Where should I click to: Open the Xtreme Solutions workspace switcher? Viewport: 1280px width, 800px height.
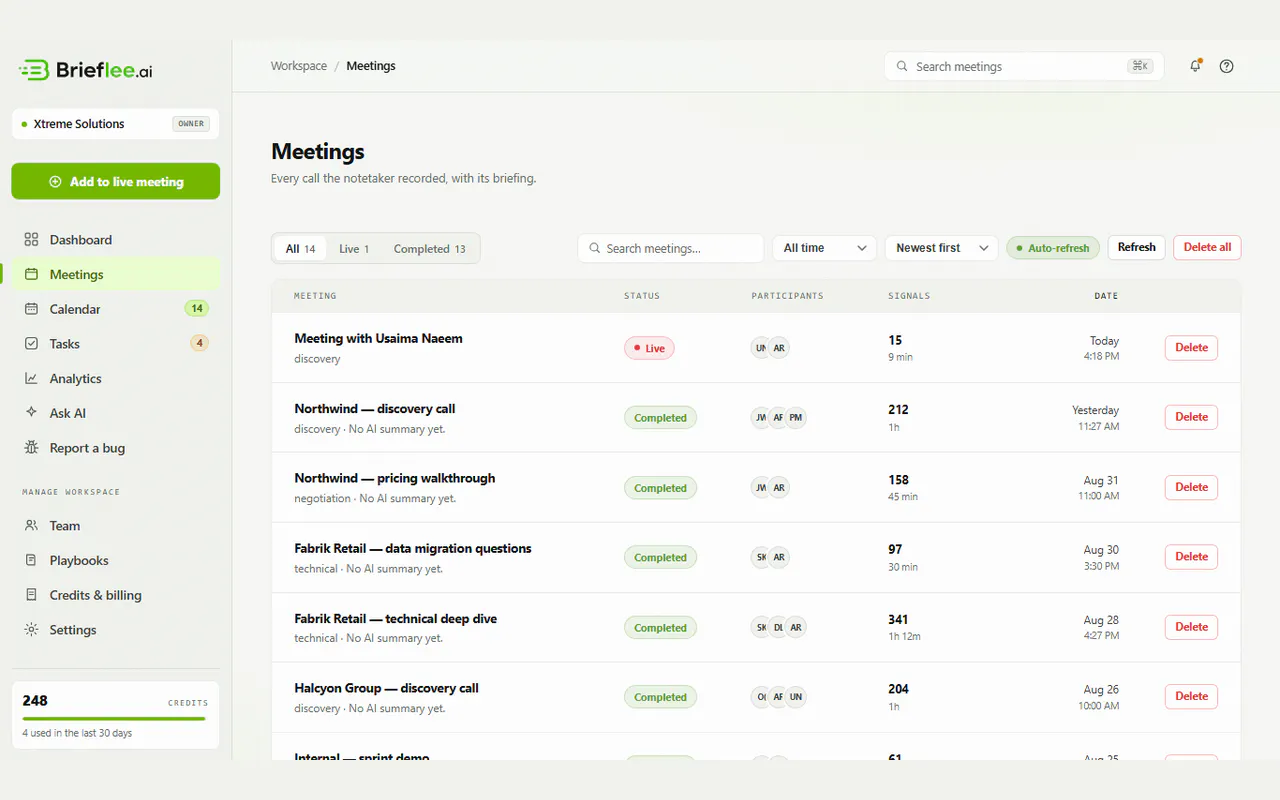pyautogui.click(x=116, y=124)
